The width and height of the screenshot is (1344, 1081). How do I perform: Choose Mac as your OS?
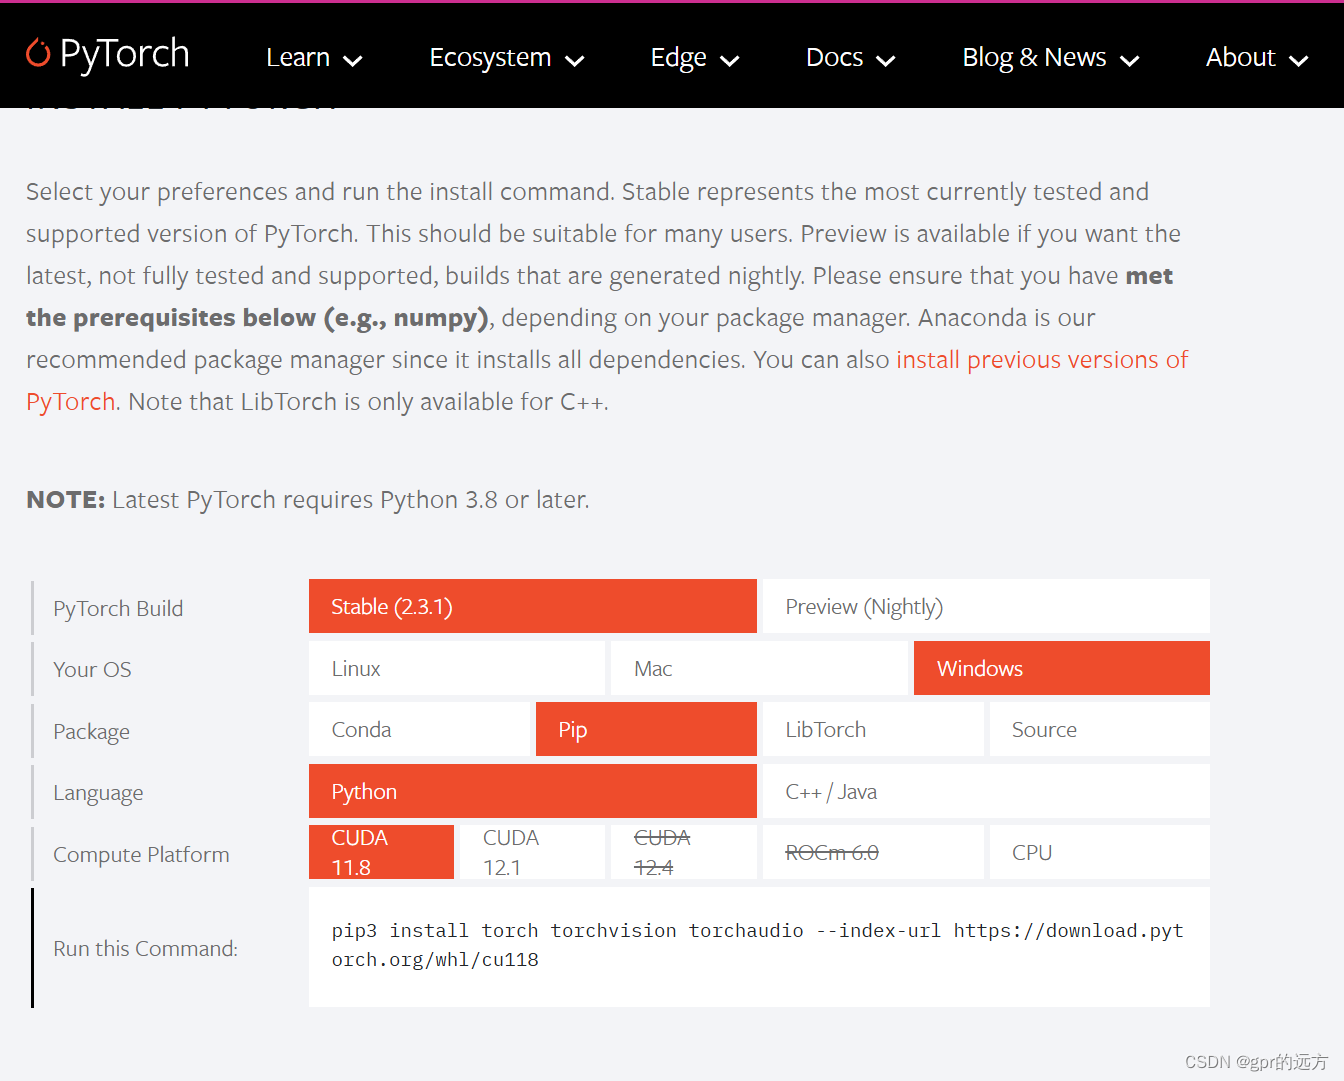759,668
